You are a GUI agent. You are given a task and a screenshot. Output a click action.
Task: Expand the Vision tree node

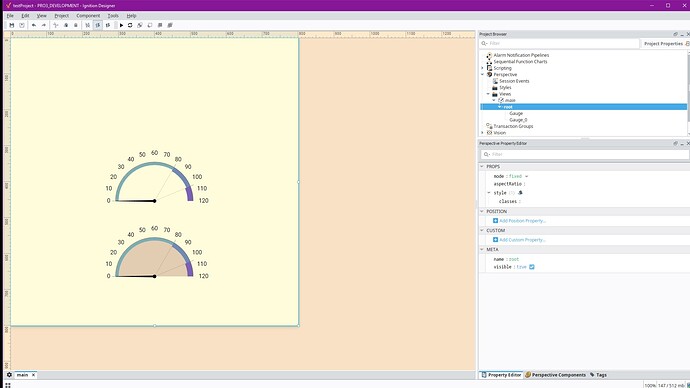(x=482, y=132)
